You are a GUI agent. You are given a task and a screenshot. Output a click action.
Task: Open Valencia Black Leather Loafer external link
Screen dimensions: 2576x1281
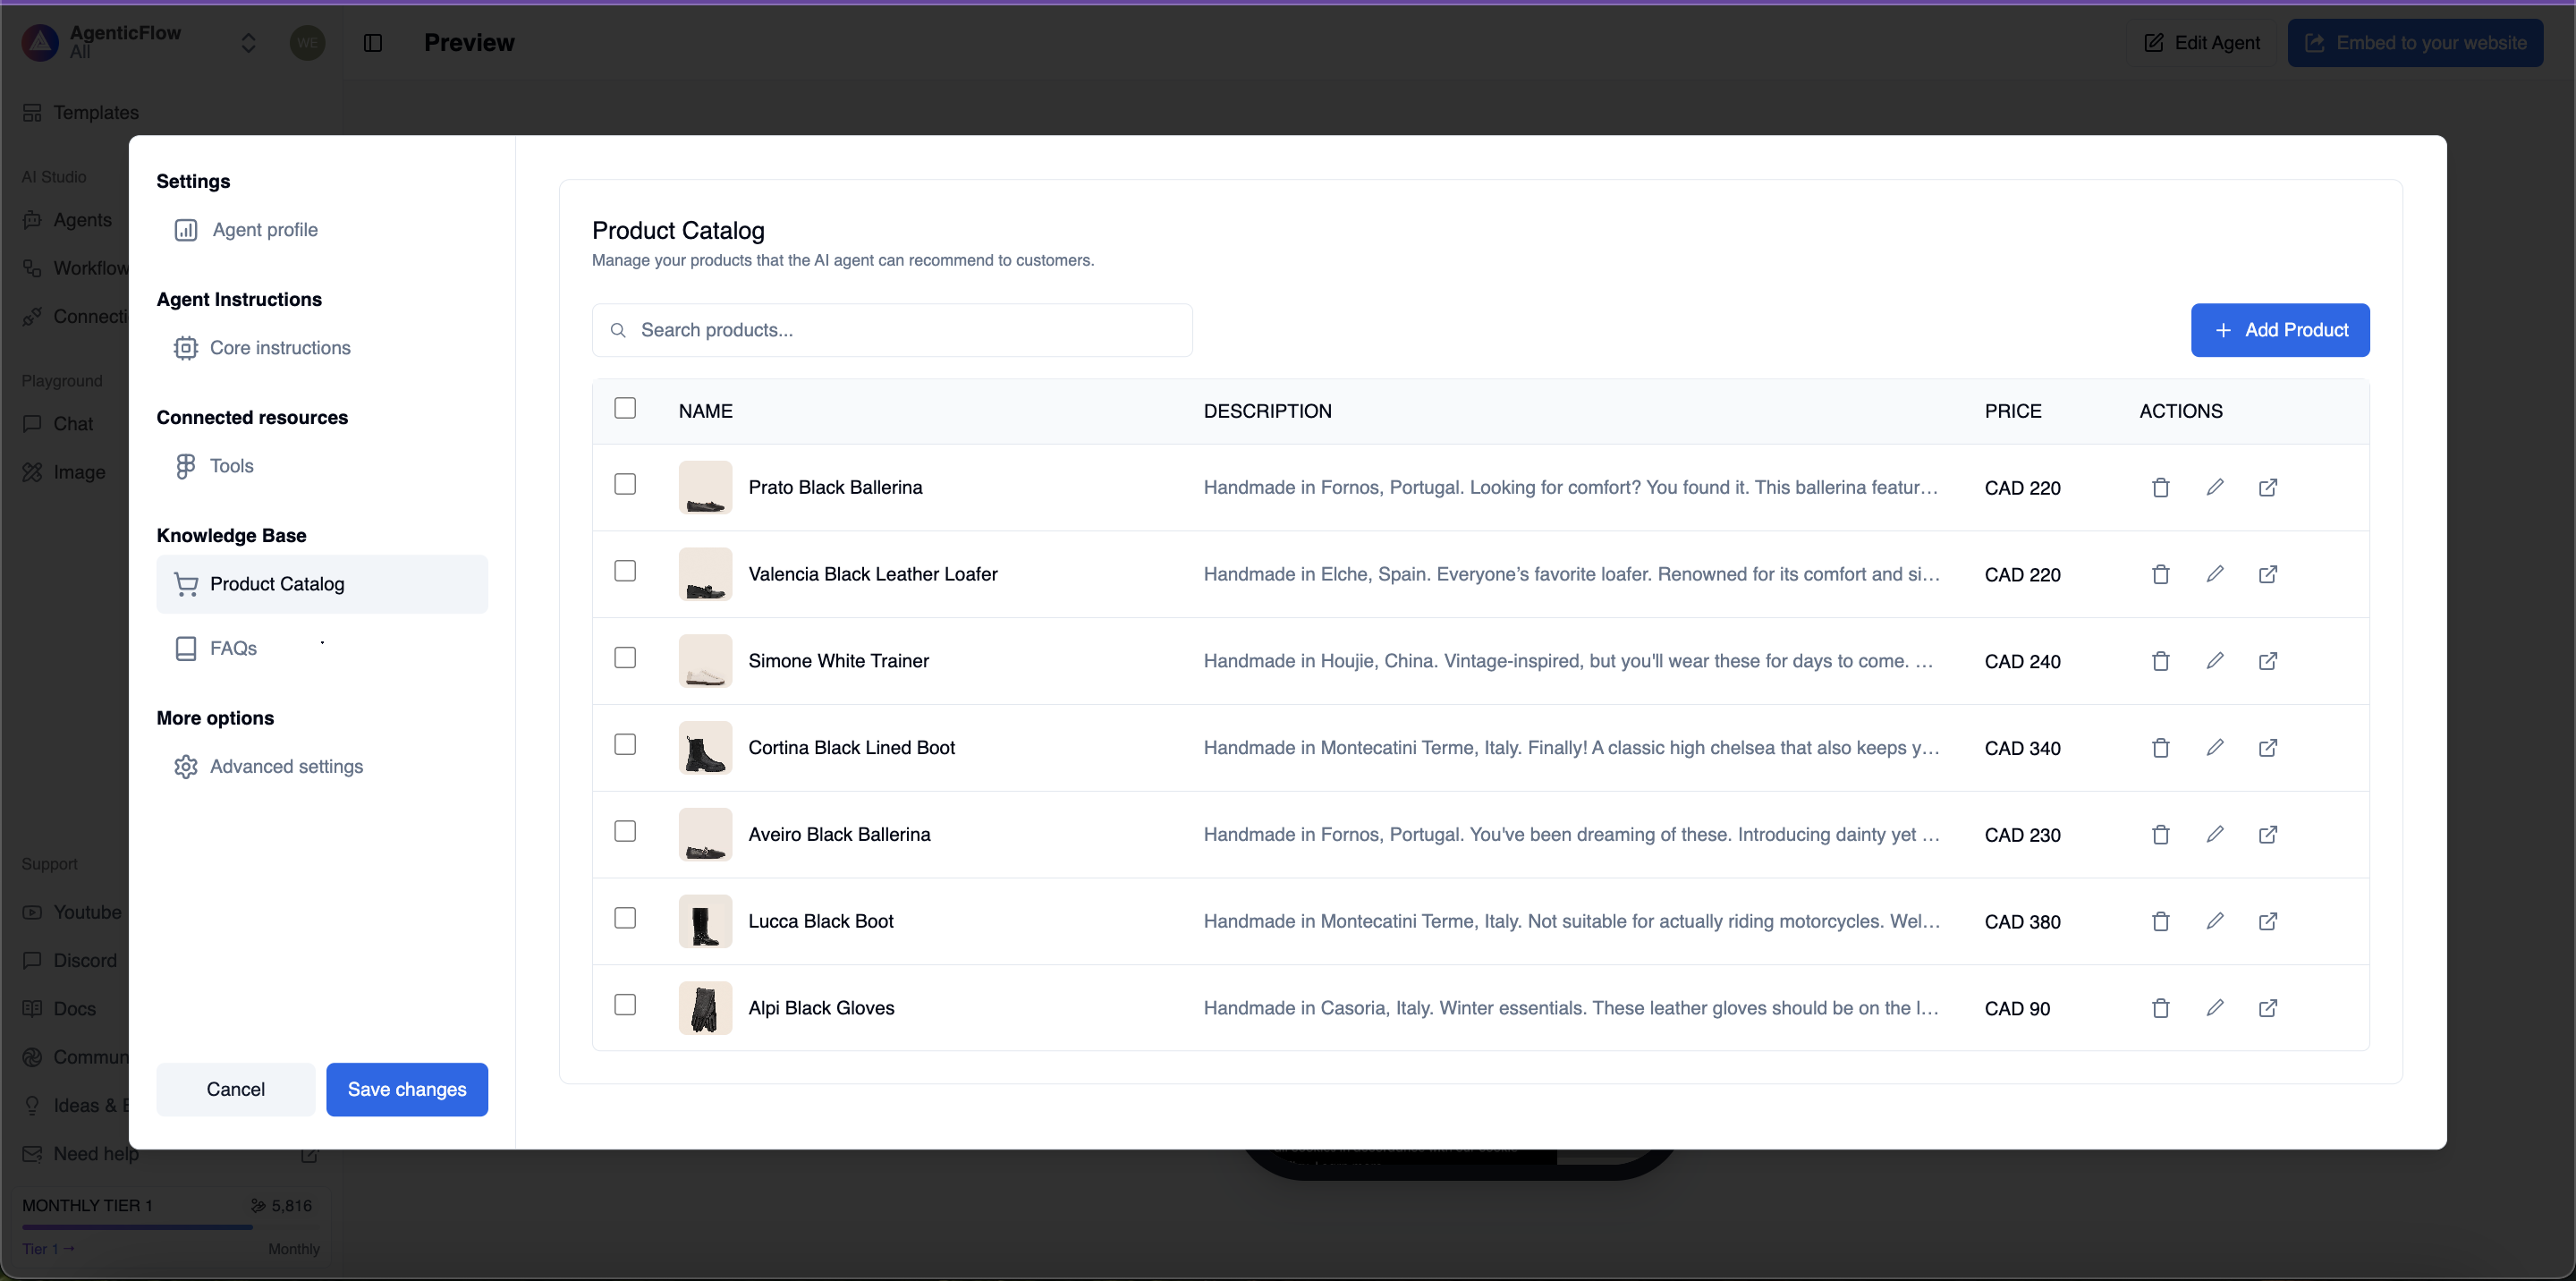click(2268, 574)
